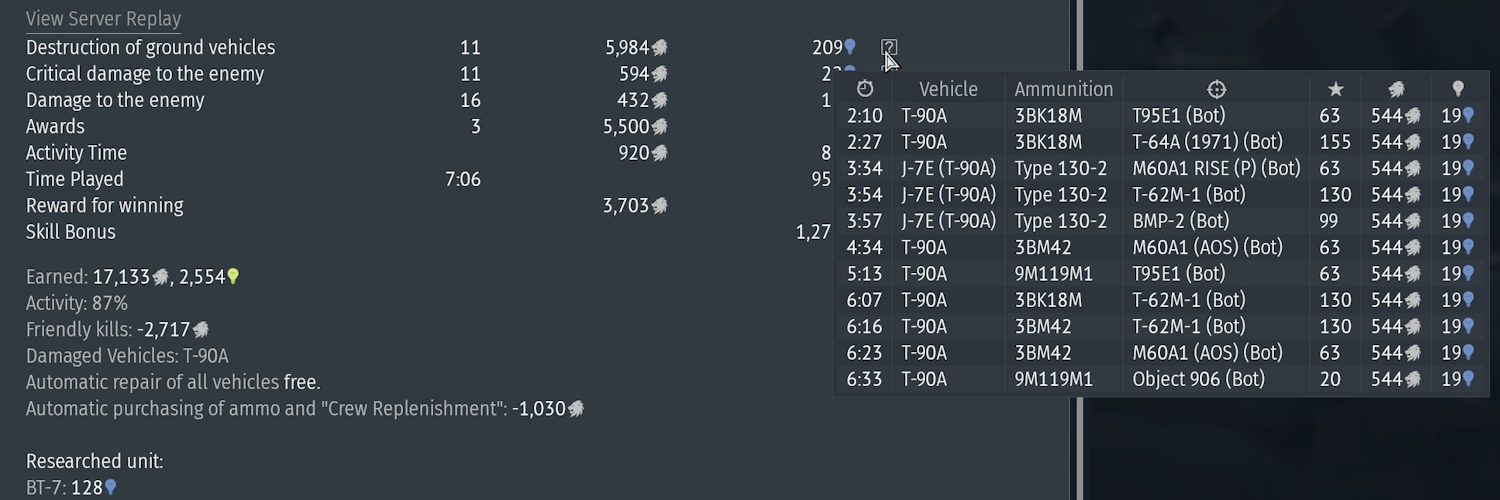
Task: Click the question mark icon beside ground vehicles
Action: (889, 47)
